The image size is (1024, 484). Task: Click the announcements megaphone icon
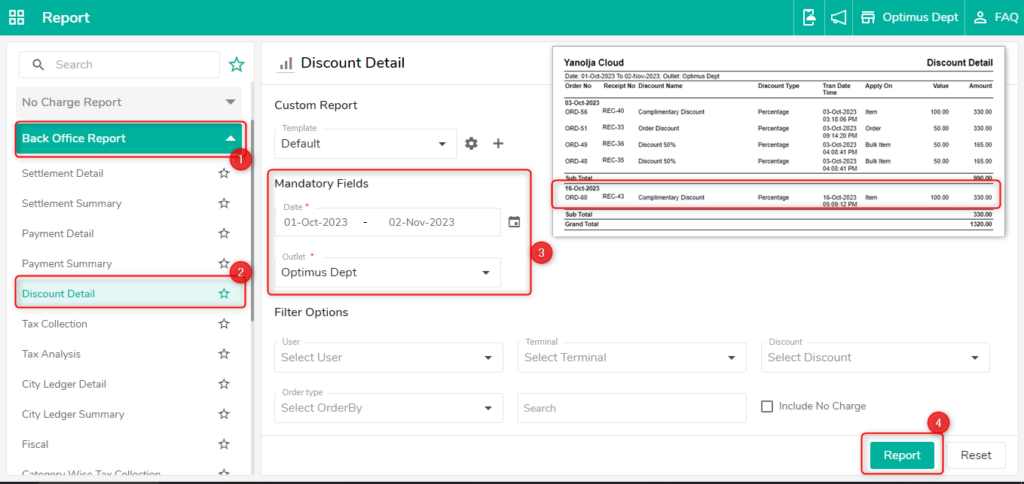pos(838,18)
